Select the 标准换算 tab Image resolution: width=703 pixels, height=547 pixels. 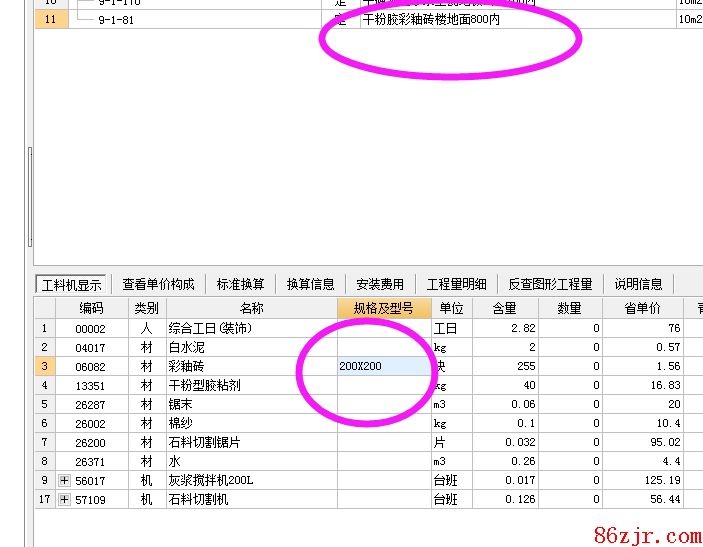[240, 284]
